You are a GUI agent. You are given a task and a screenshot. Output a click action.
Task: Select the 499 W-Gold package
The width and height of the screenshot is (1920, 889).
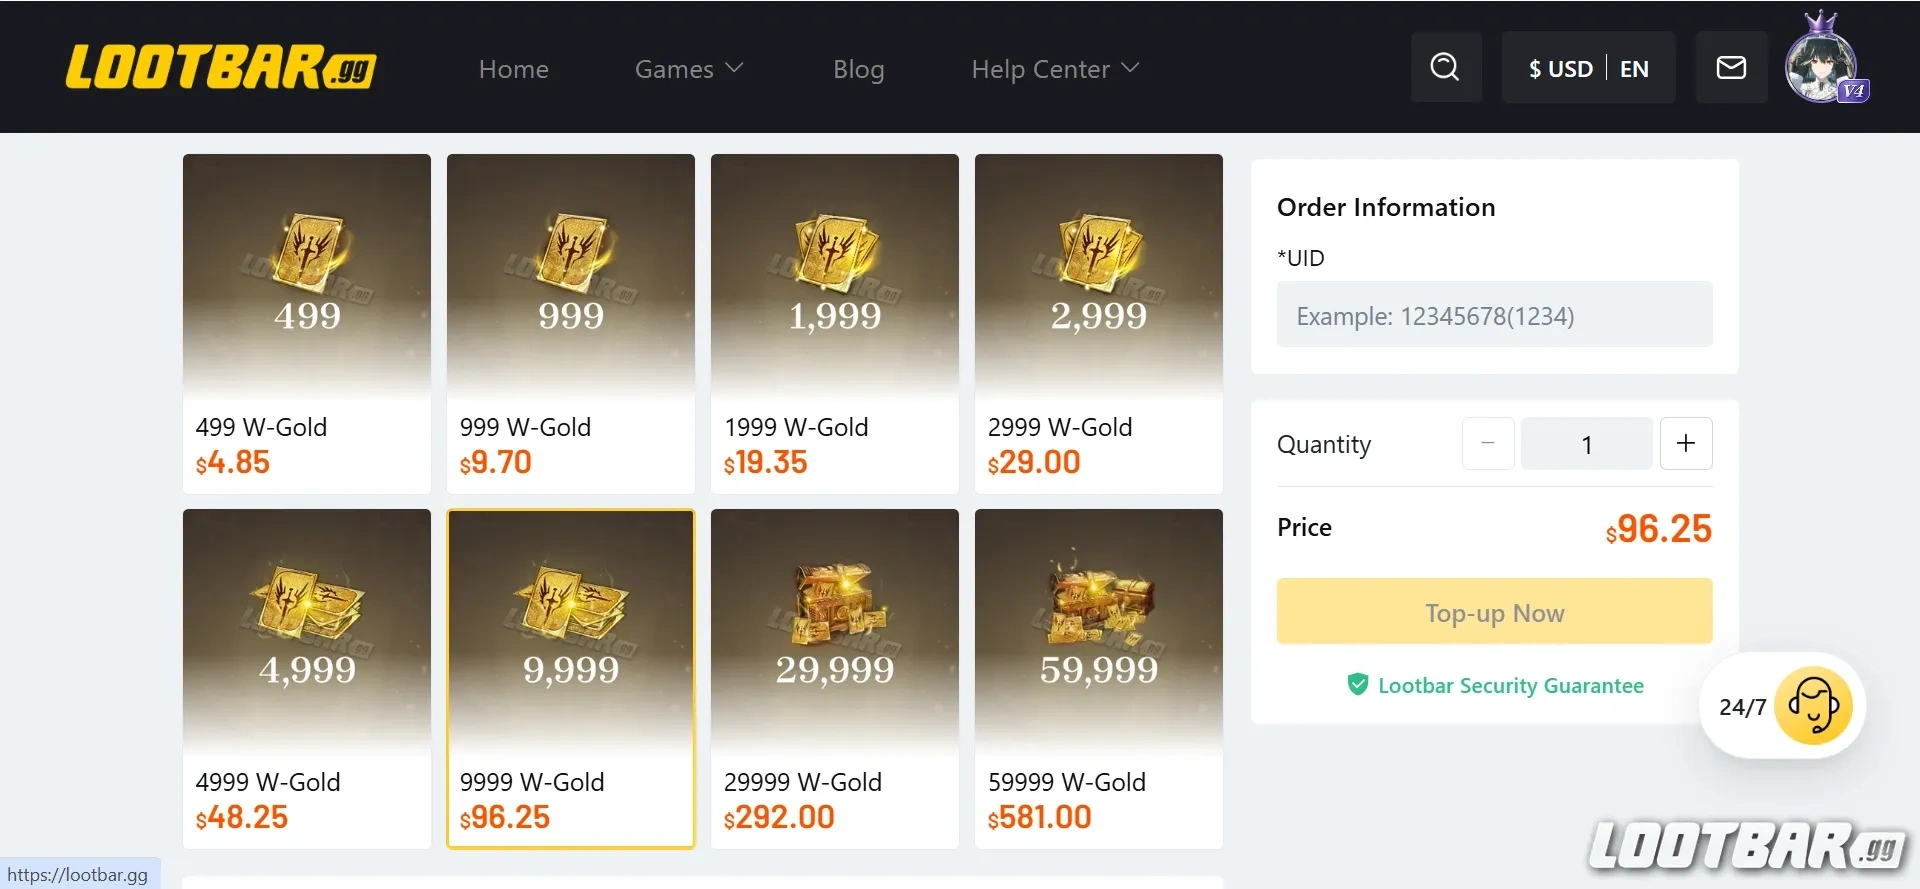click(x=306, y=322)
